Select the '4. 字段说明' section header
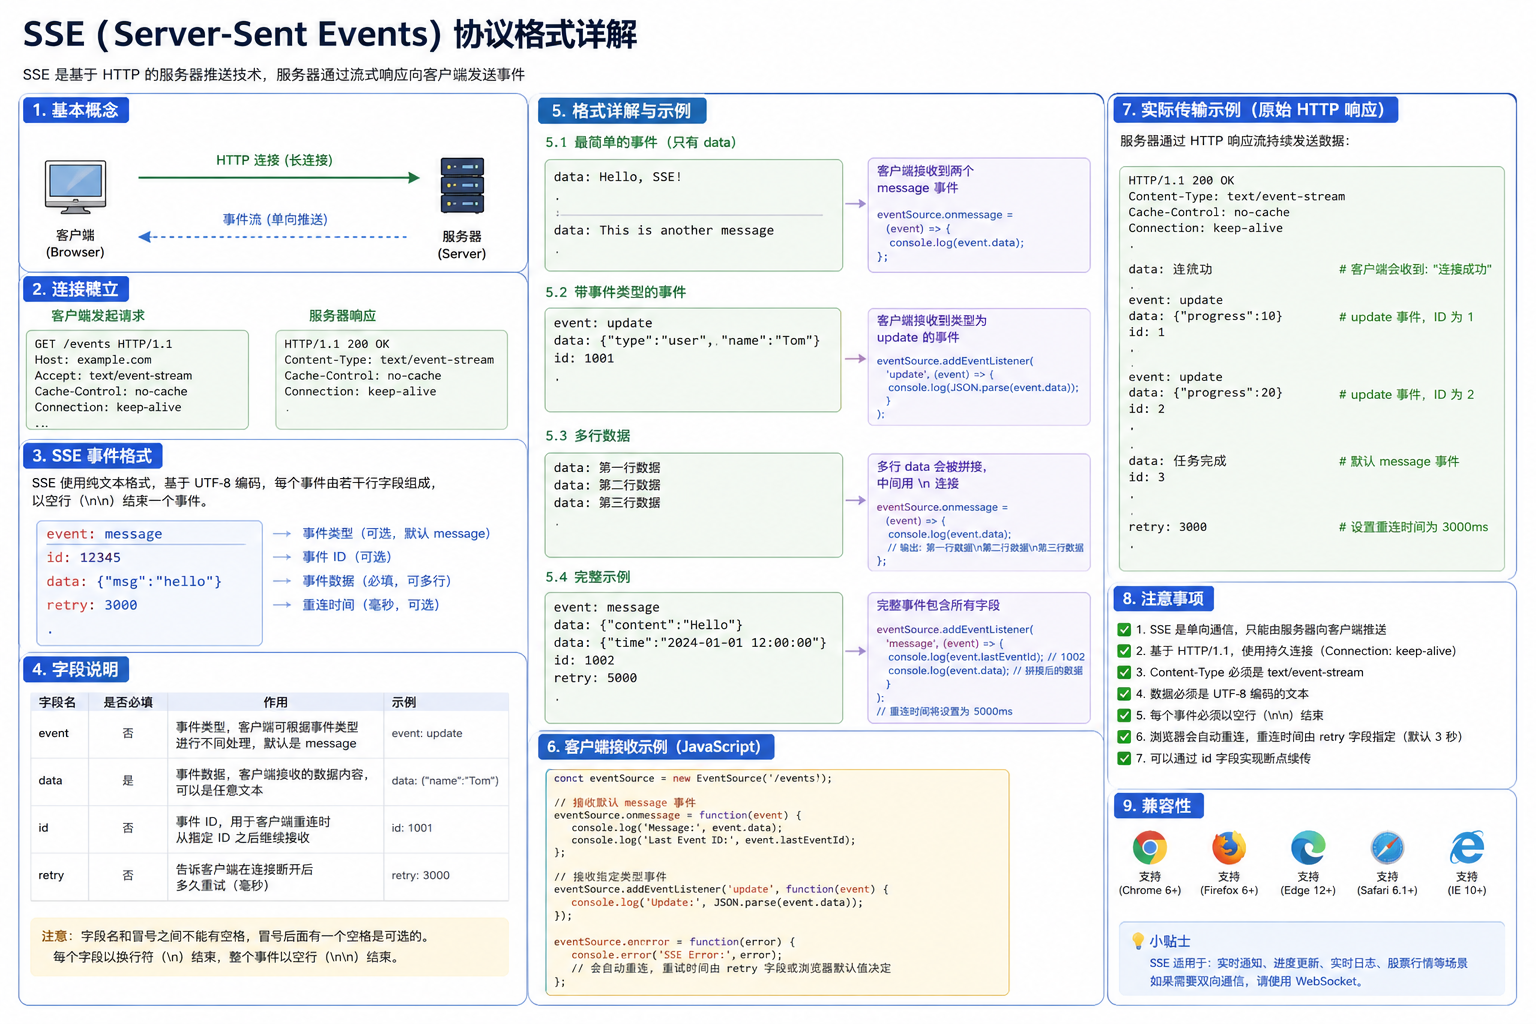Image resolution: width=1536 pixels, height=1024 pixels. [76, 670]
